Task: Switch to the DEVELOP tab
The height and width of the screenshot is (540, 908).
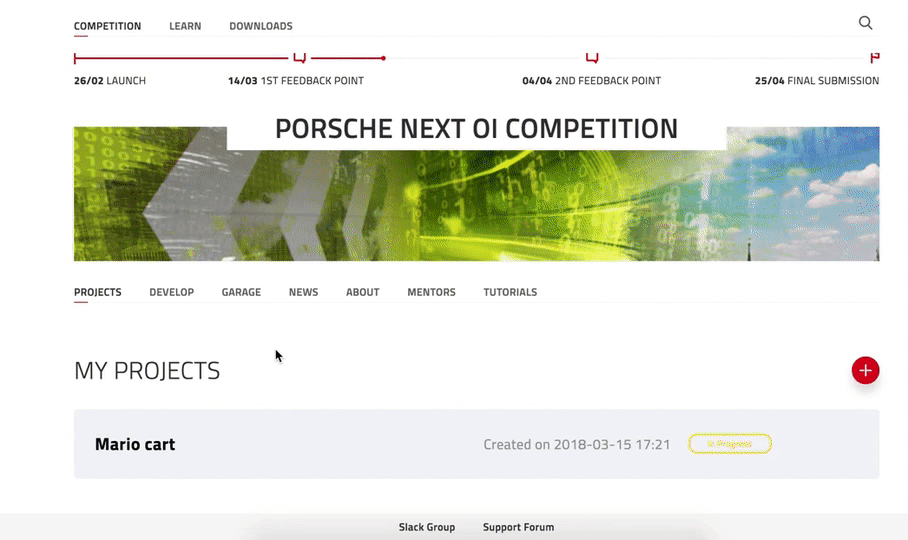Action: [171, 292]
